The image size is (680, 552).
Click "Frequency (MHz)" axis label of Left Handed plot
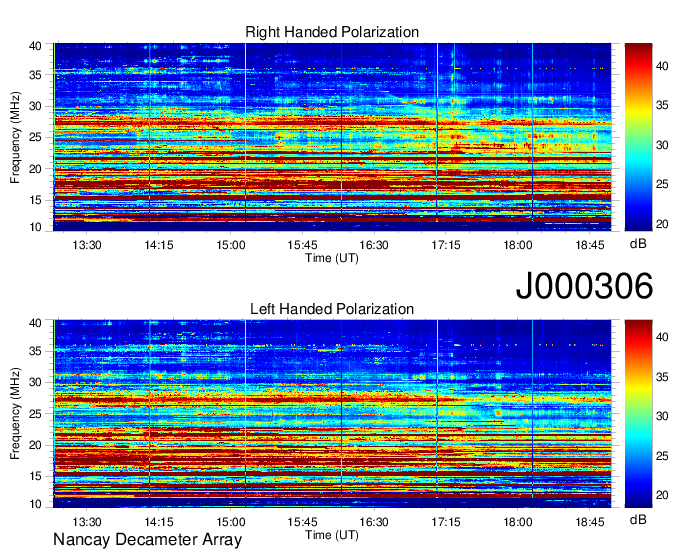point(15,414)
